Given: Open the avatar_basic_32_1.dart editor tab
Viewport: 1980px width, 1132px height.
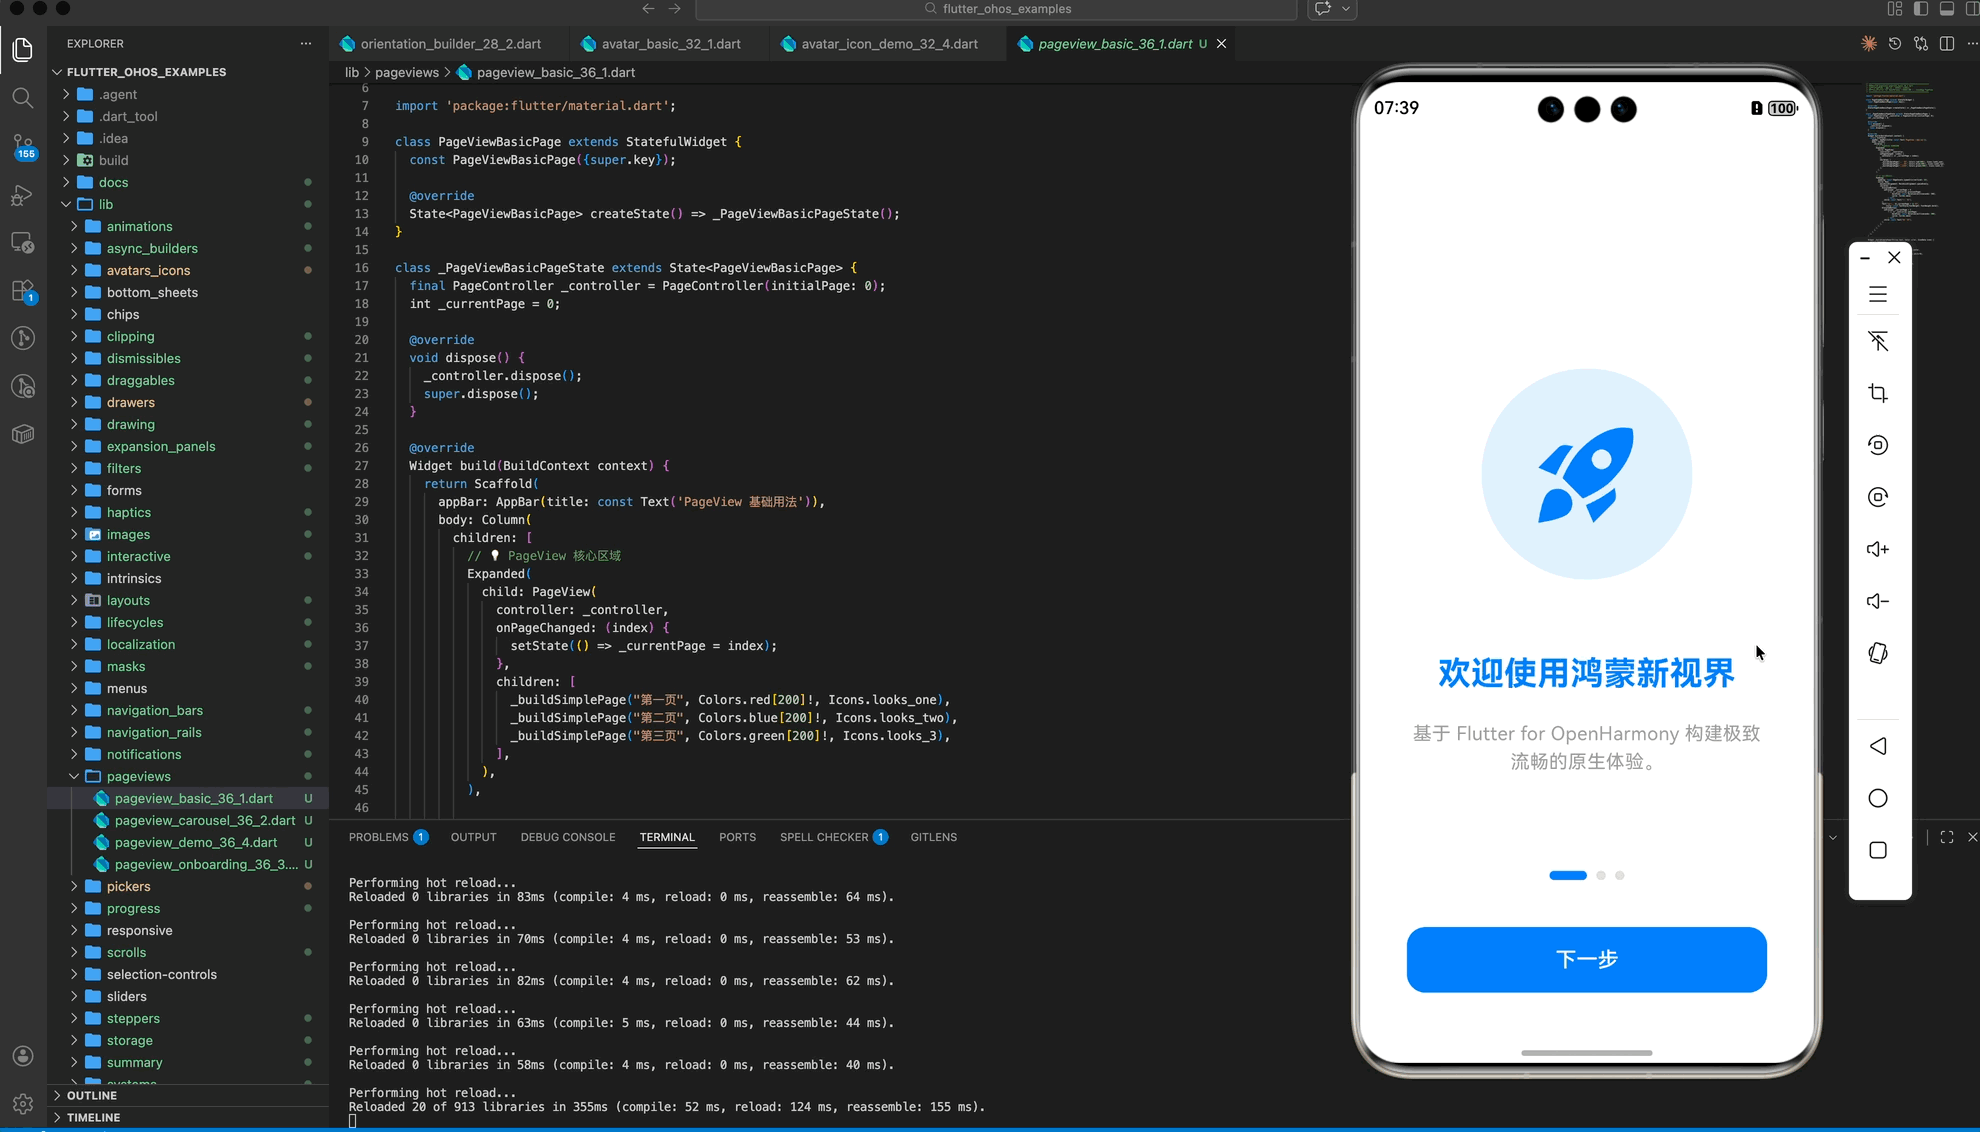Looking at the screenshot, I should (x=670, y=44).
